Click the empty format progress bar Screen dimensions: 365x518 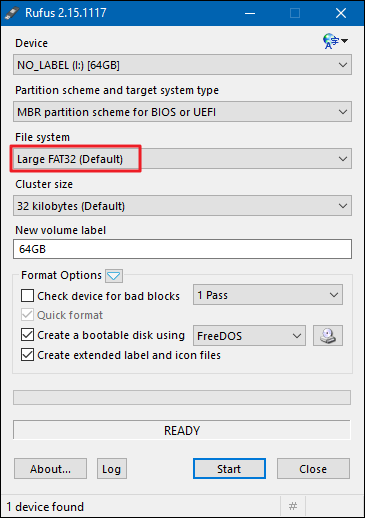tap(182, 397)
